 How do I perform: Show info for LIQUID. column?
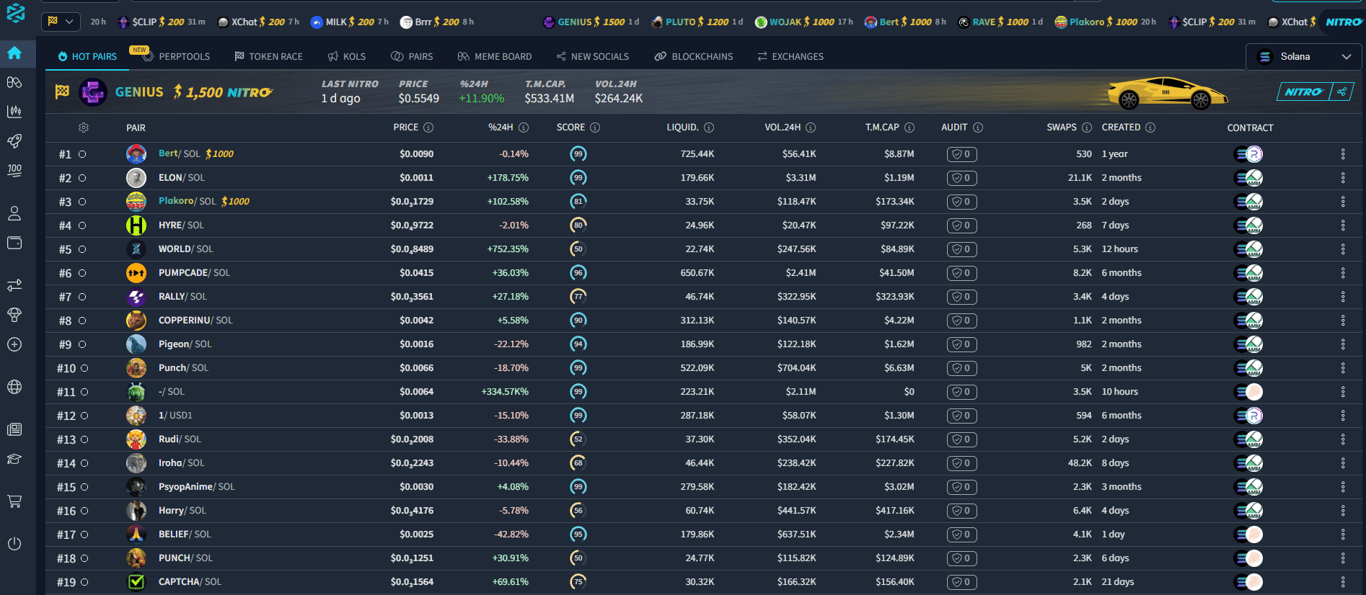coord(709,128)
